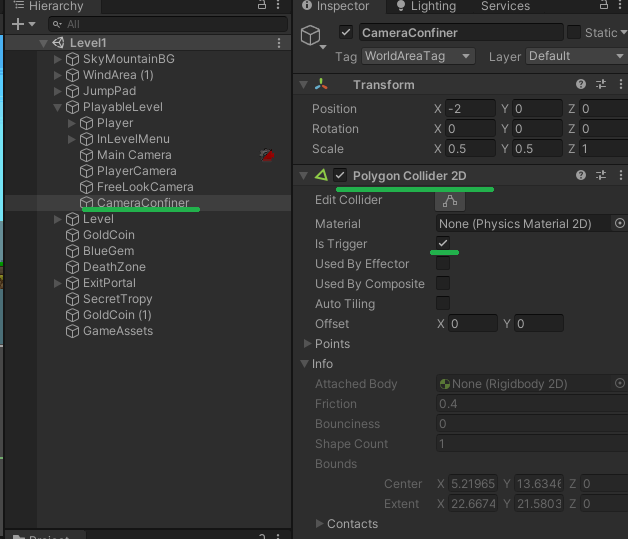Collapse the Level1 scene foldout
628x539 pixels.
coord(43,43)
